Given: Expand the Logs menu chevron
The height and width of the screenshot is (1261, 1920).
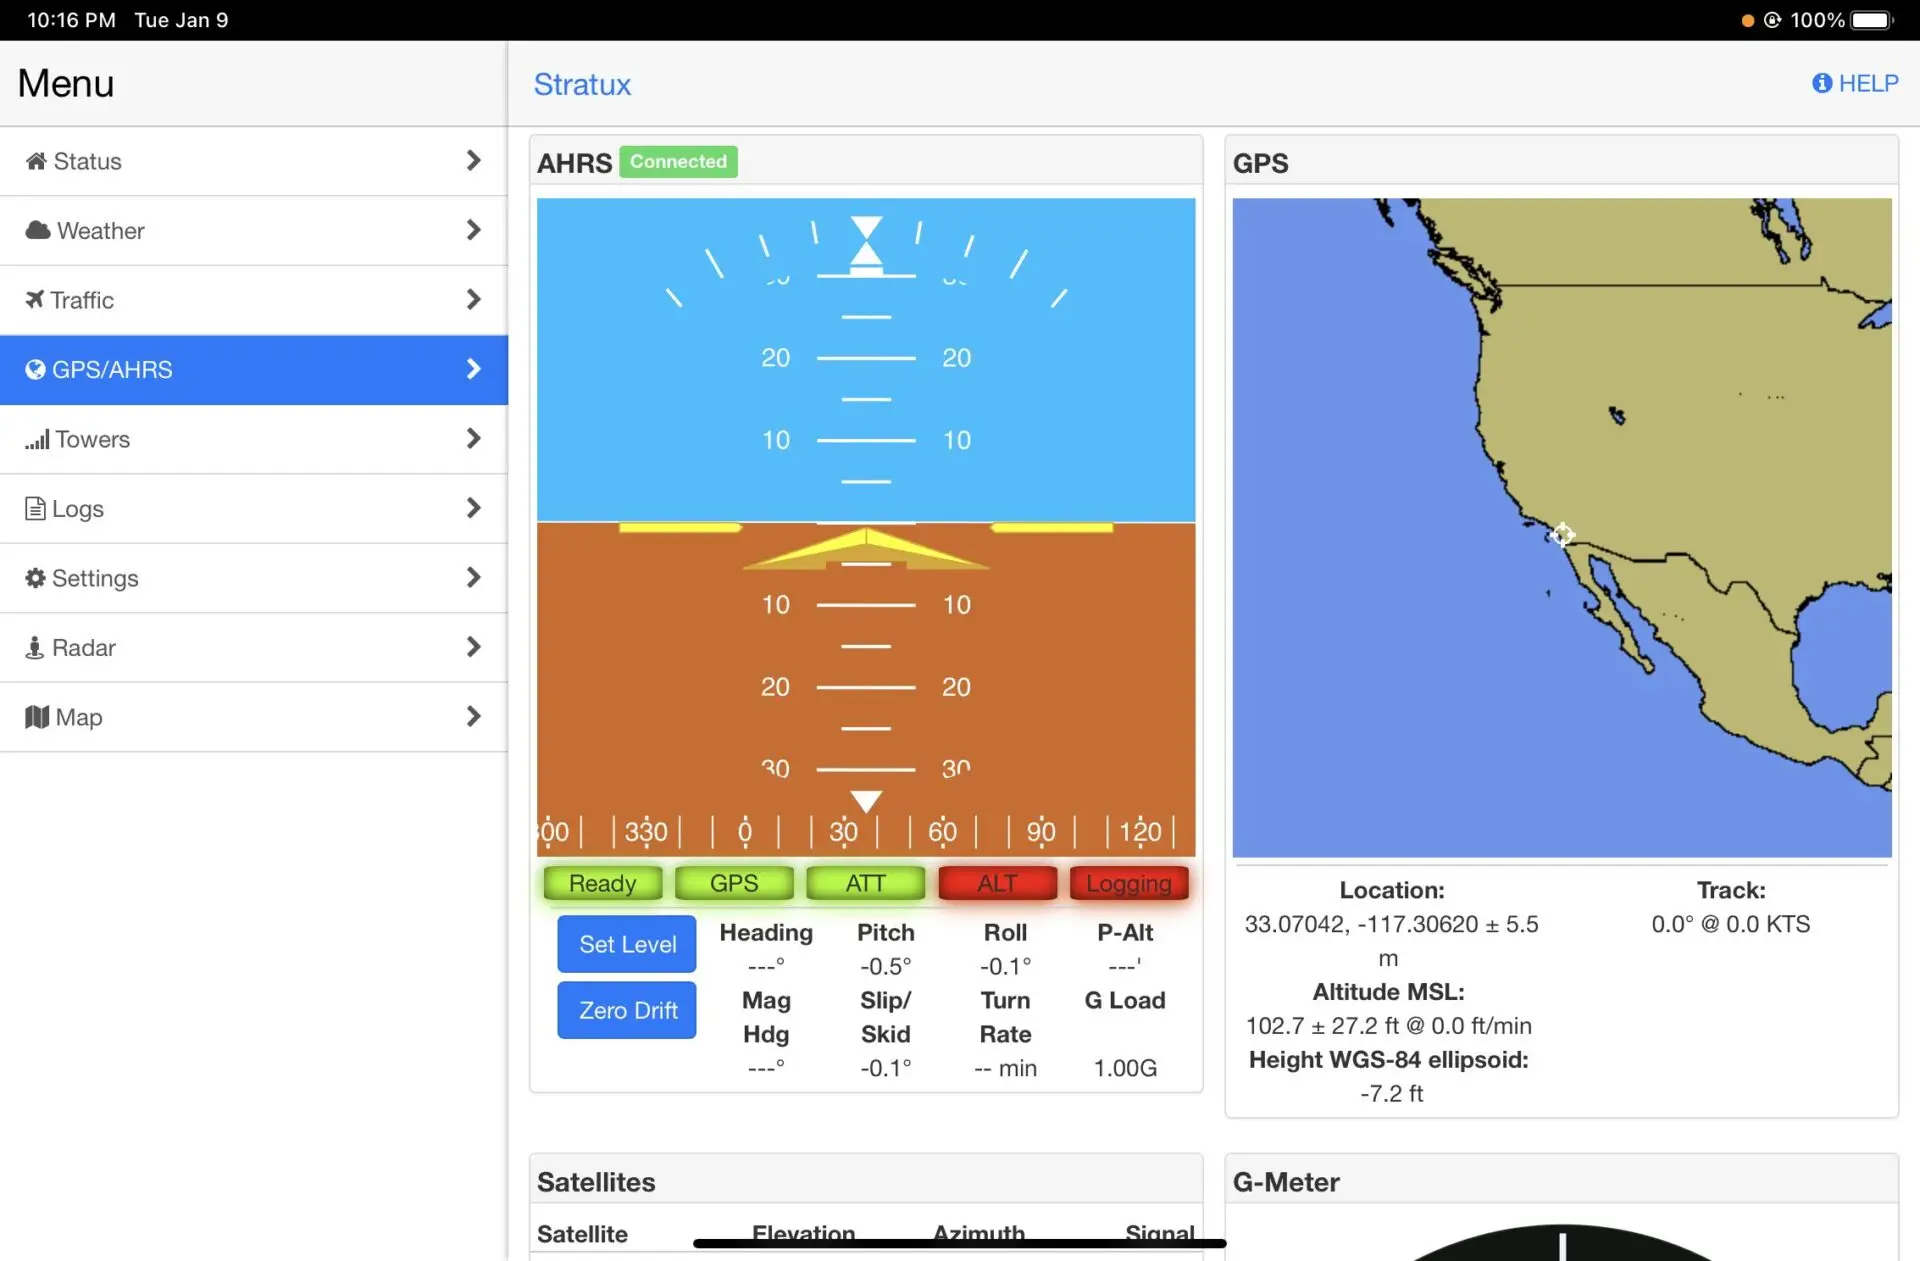Looking at the screenshot, I should point(473,508).
